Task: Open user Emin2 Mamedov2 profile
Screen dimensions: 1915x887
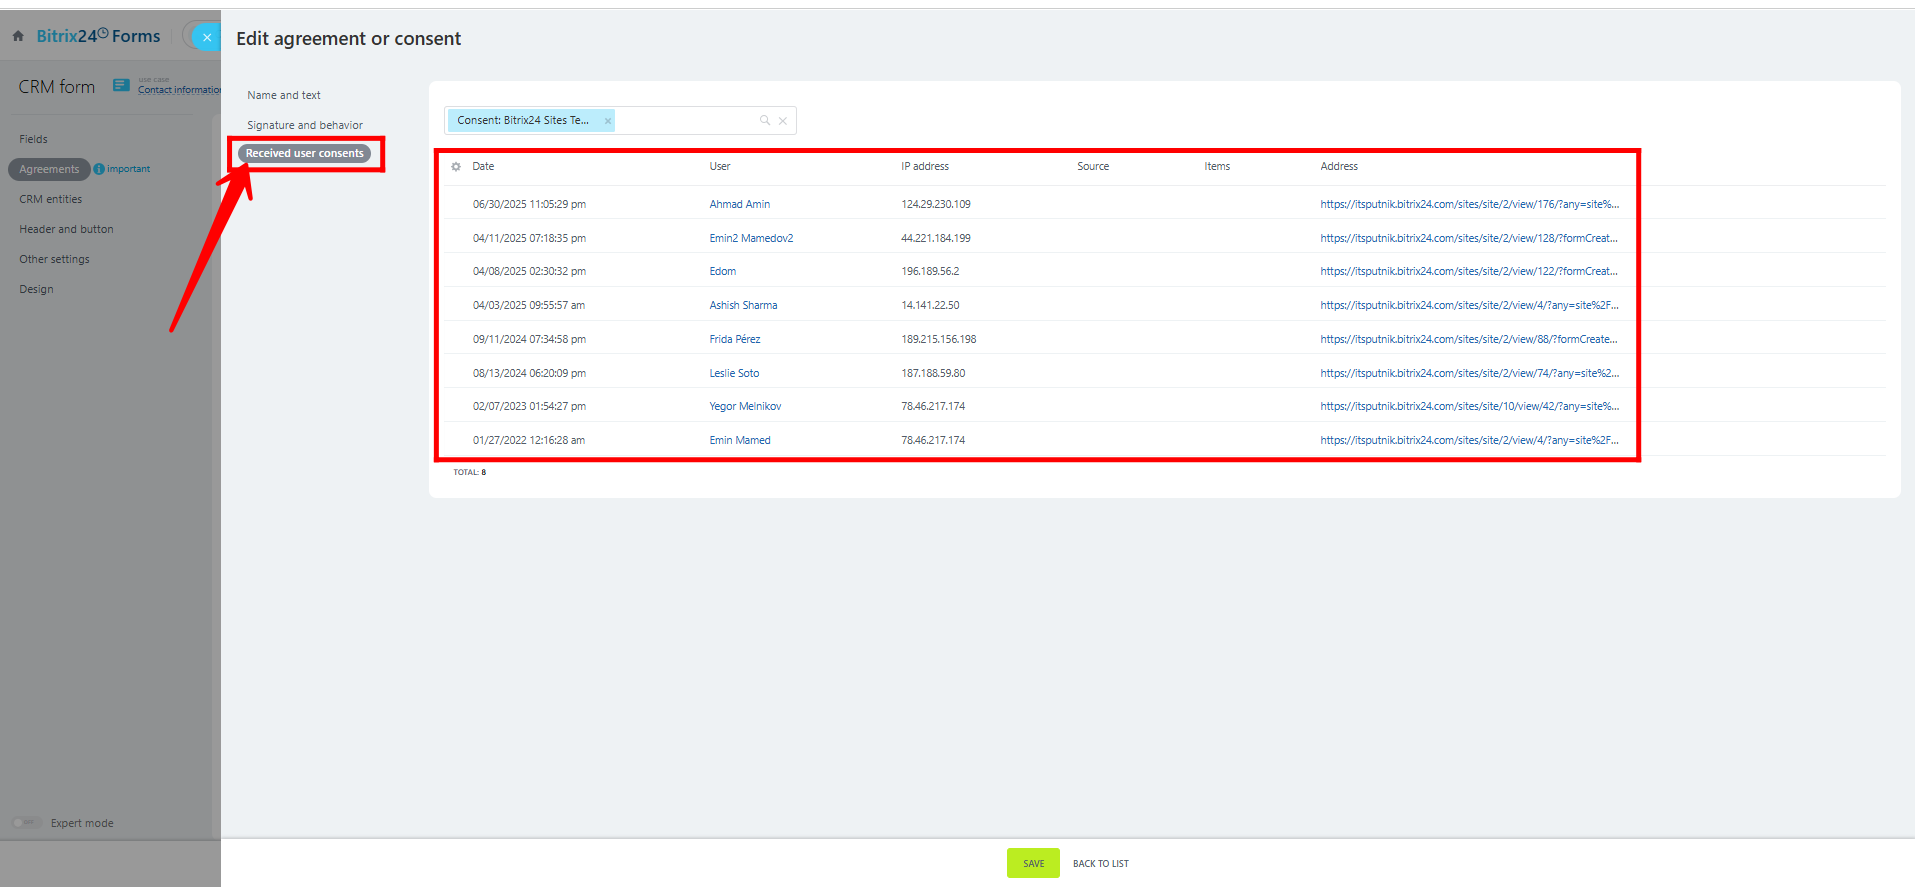Action: pyautogui.click(x=751, y=238)
